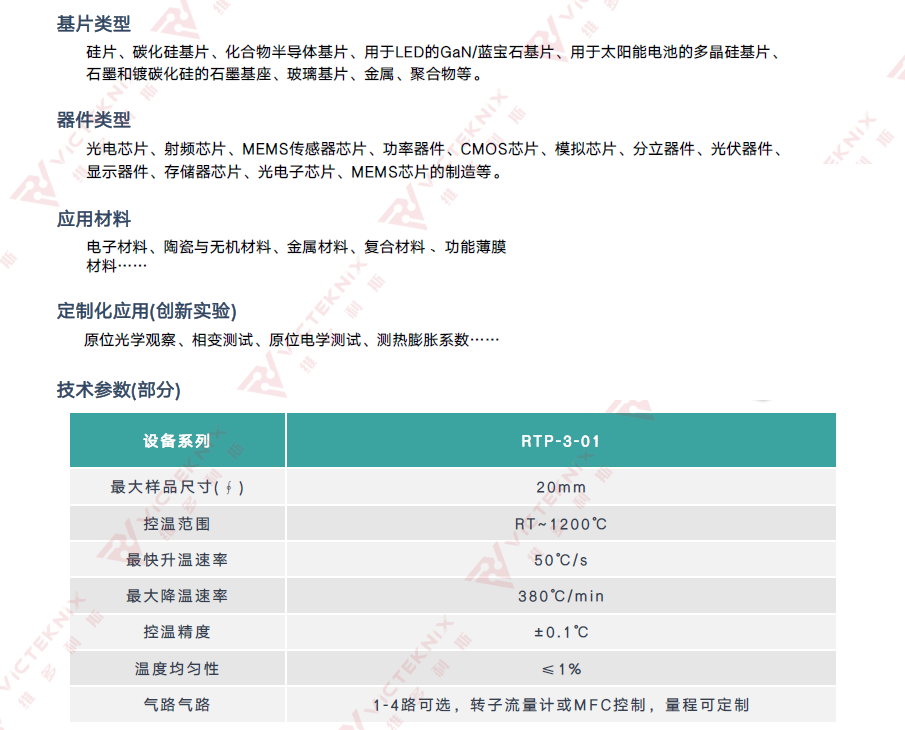Click the 最快升温速率 row label
Viewport: 905px width, 730px height.
click(177, 560)
